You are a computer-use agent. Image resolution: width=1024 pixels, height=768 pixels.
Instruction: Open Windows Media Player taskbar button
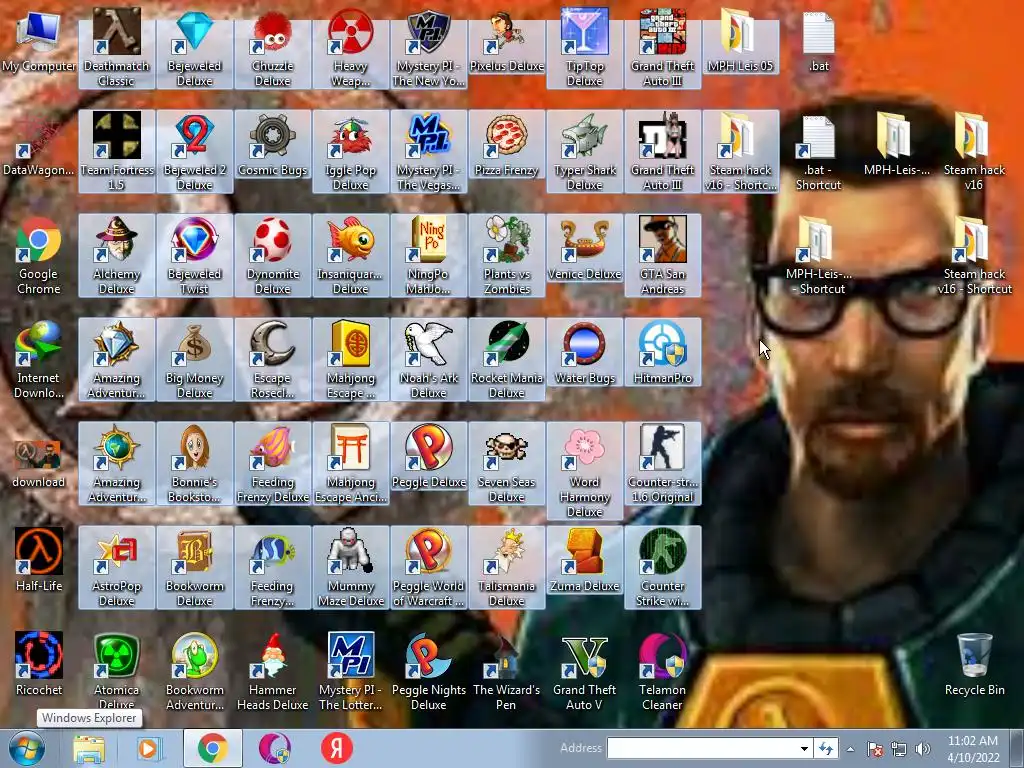pos(149,748)
